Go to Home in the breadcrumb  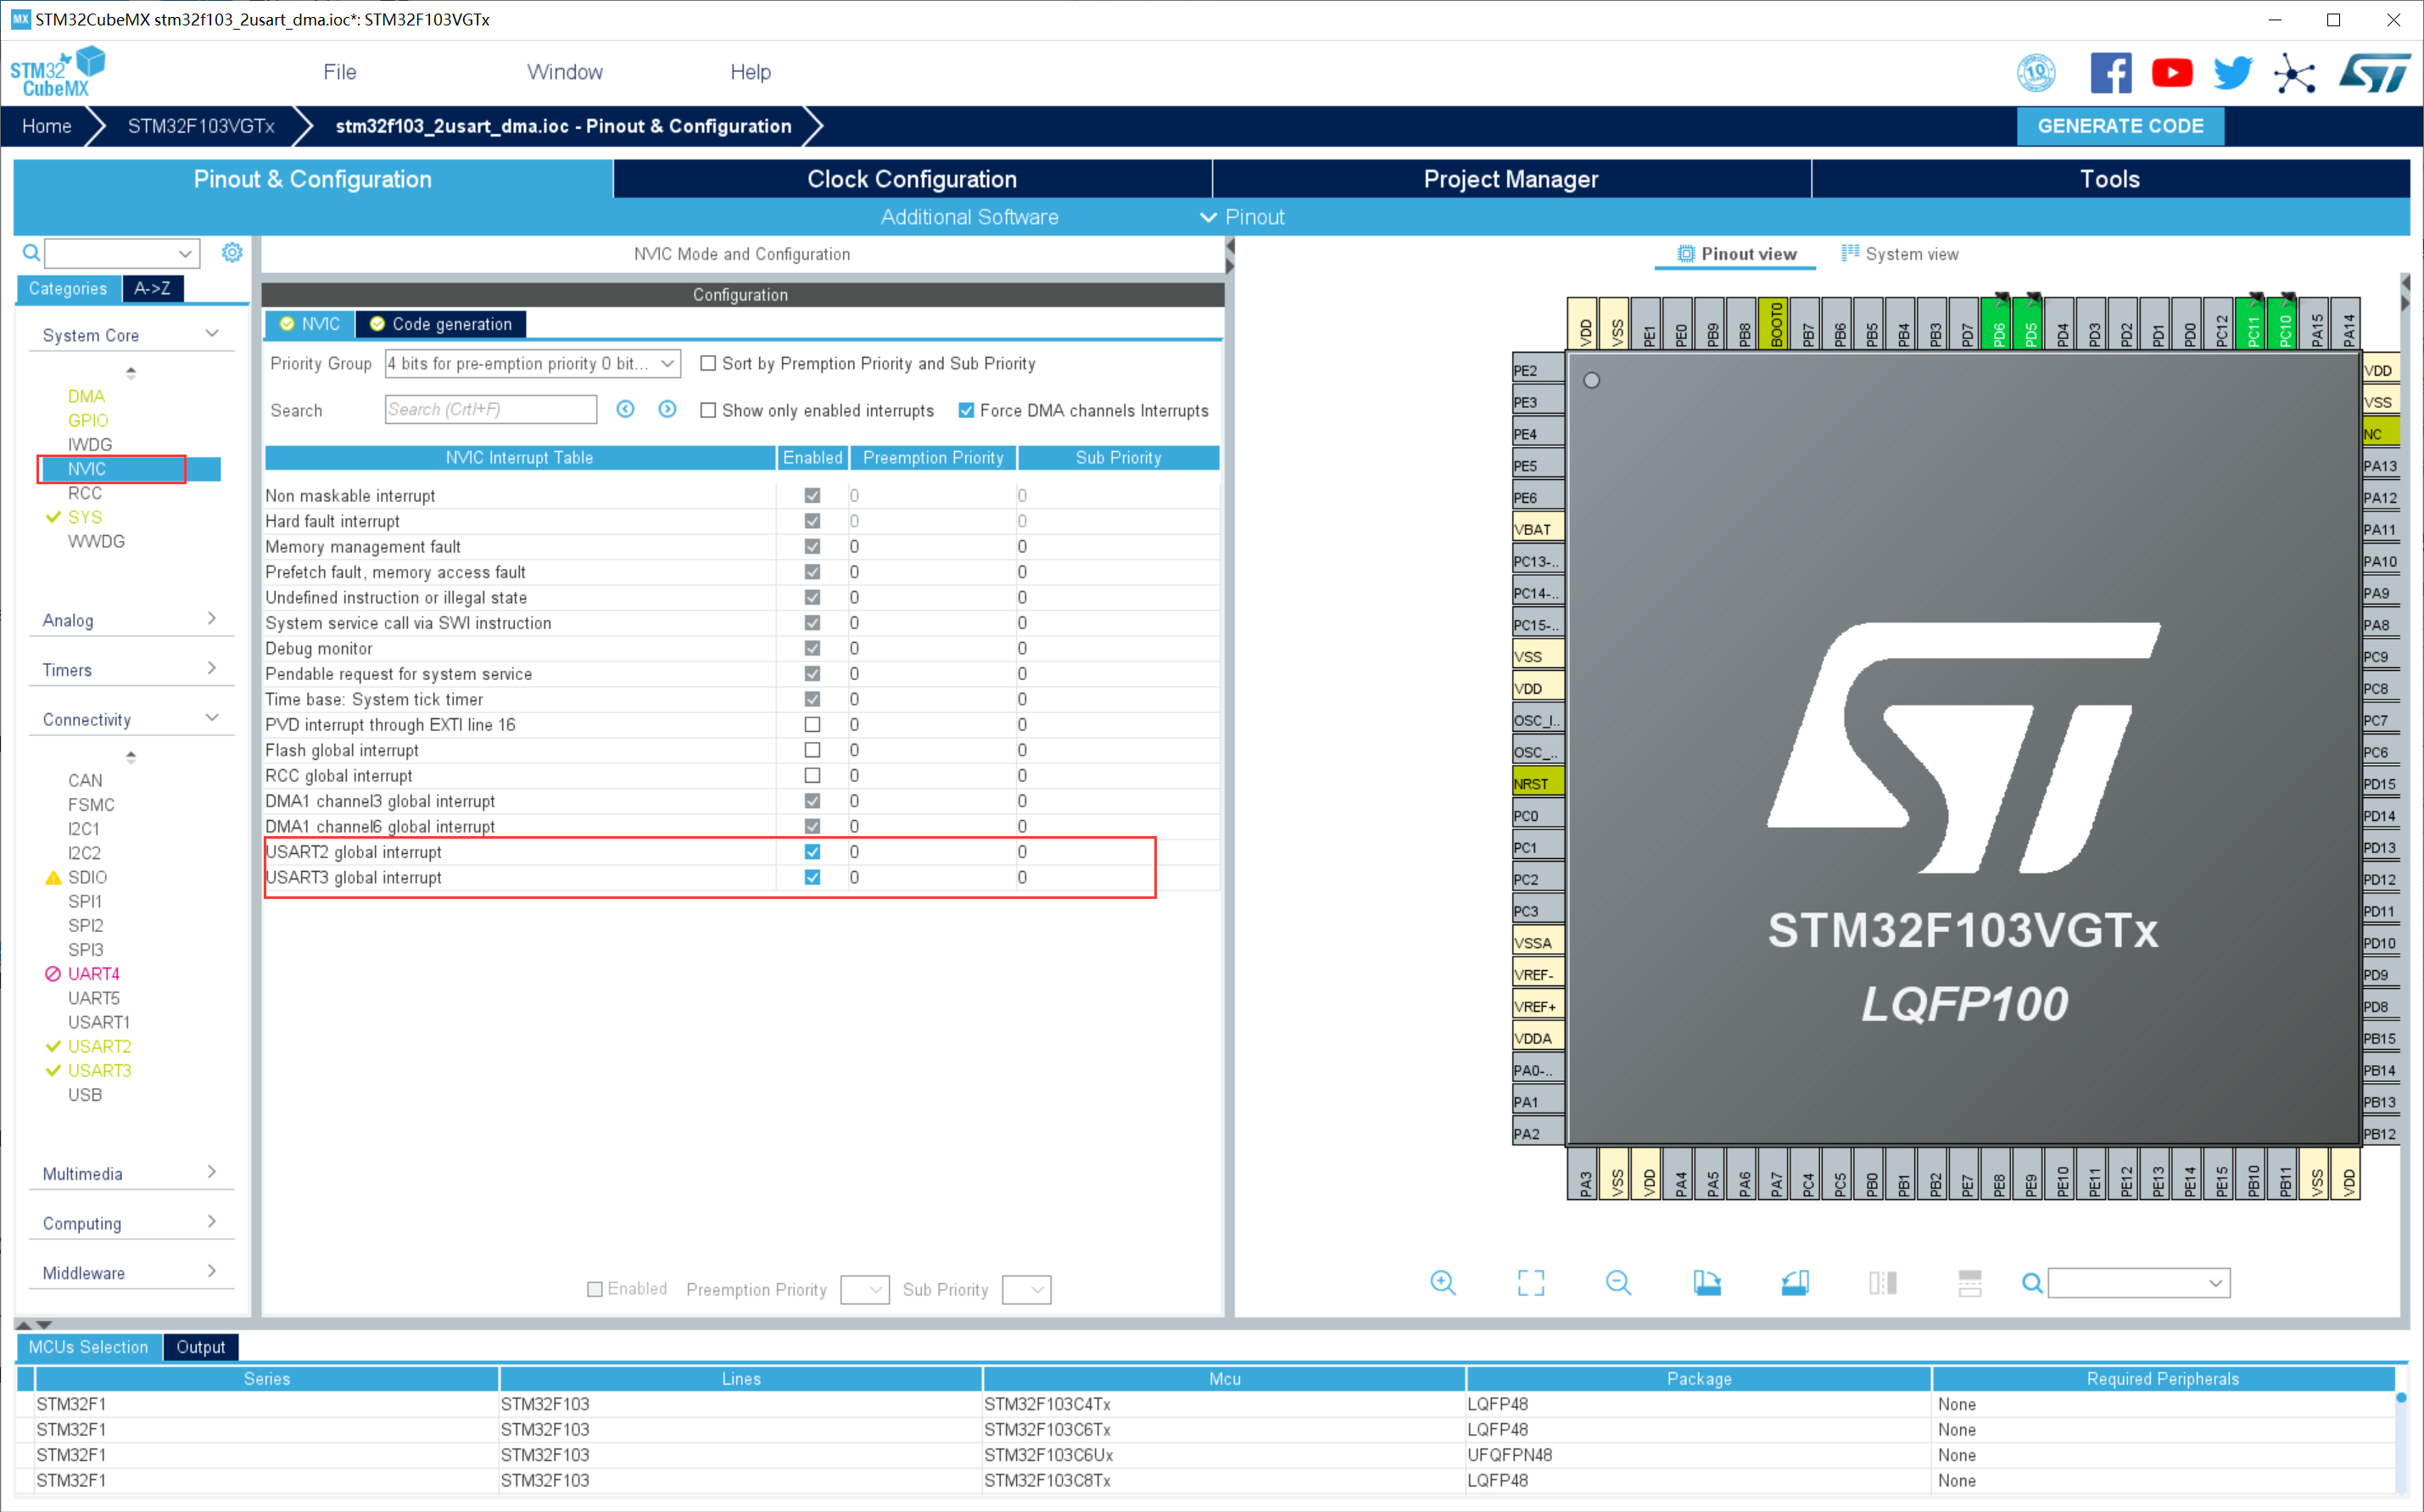pyautogui.click(x=47, y=126)
